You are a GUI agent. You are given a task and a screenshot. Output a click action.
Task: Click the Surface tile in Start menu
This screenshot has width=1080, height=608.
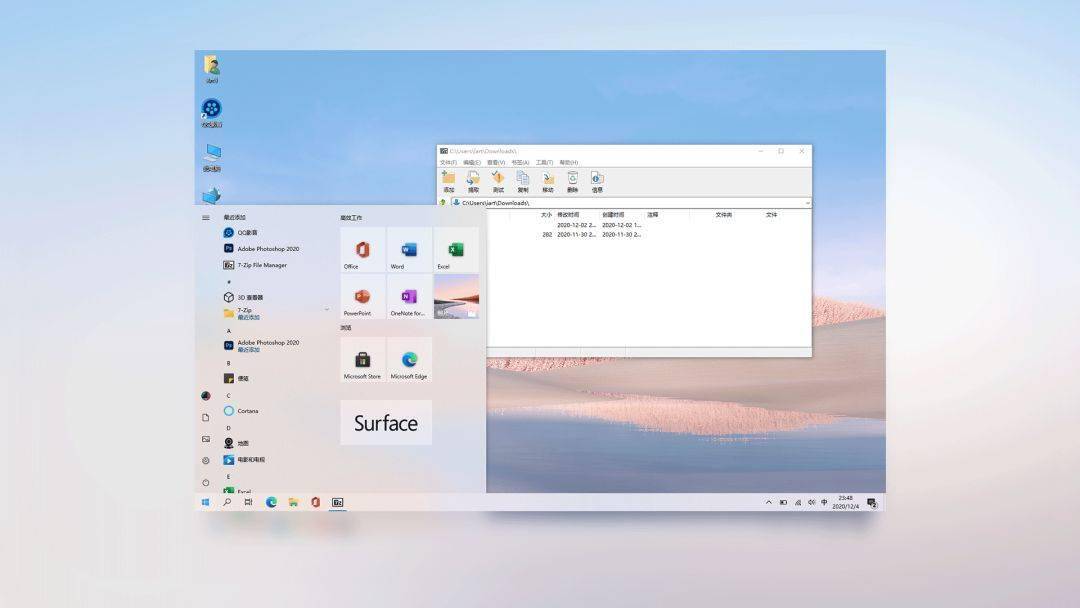click(x=386, y=422)
